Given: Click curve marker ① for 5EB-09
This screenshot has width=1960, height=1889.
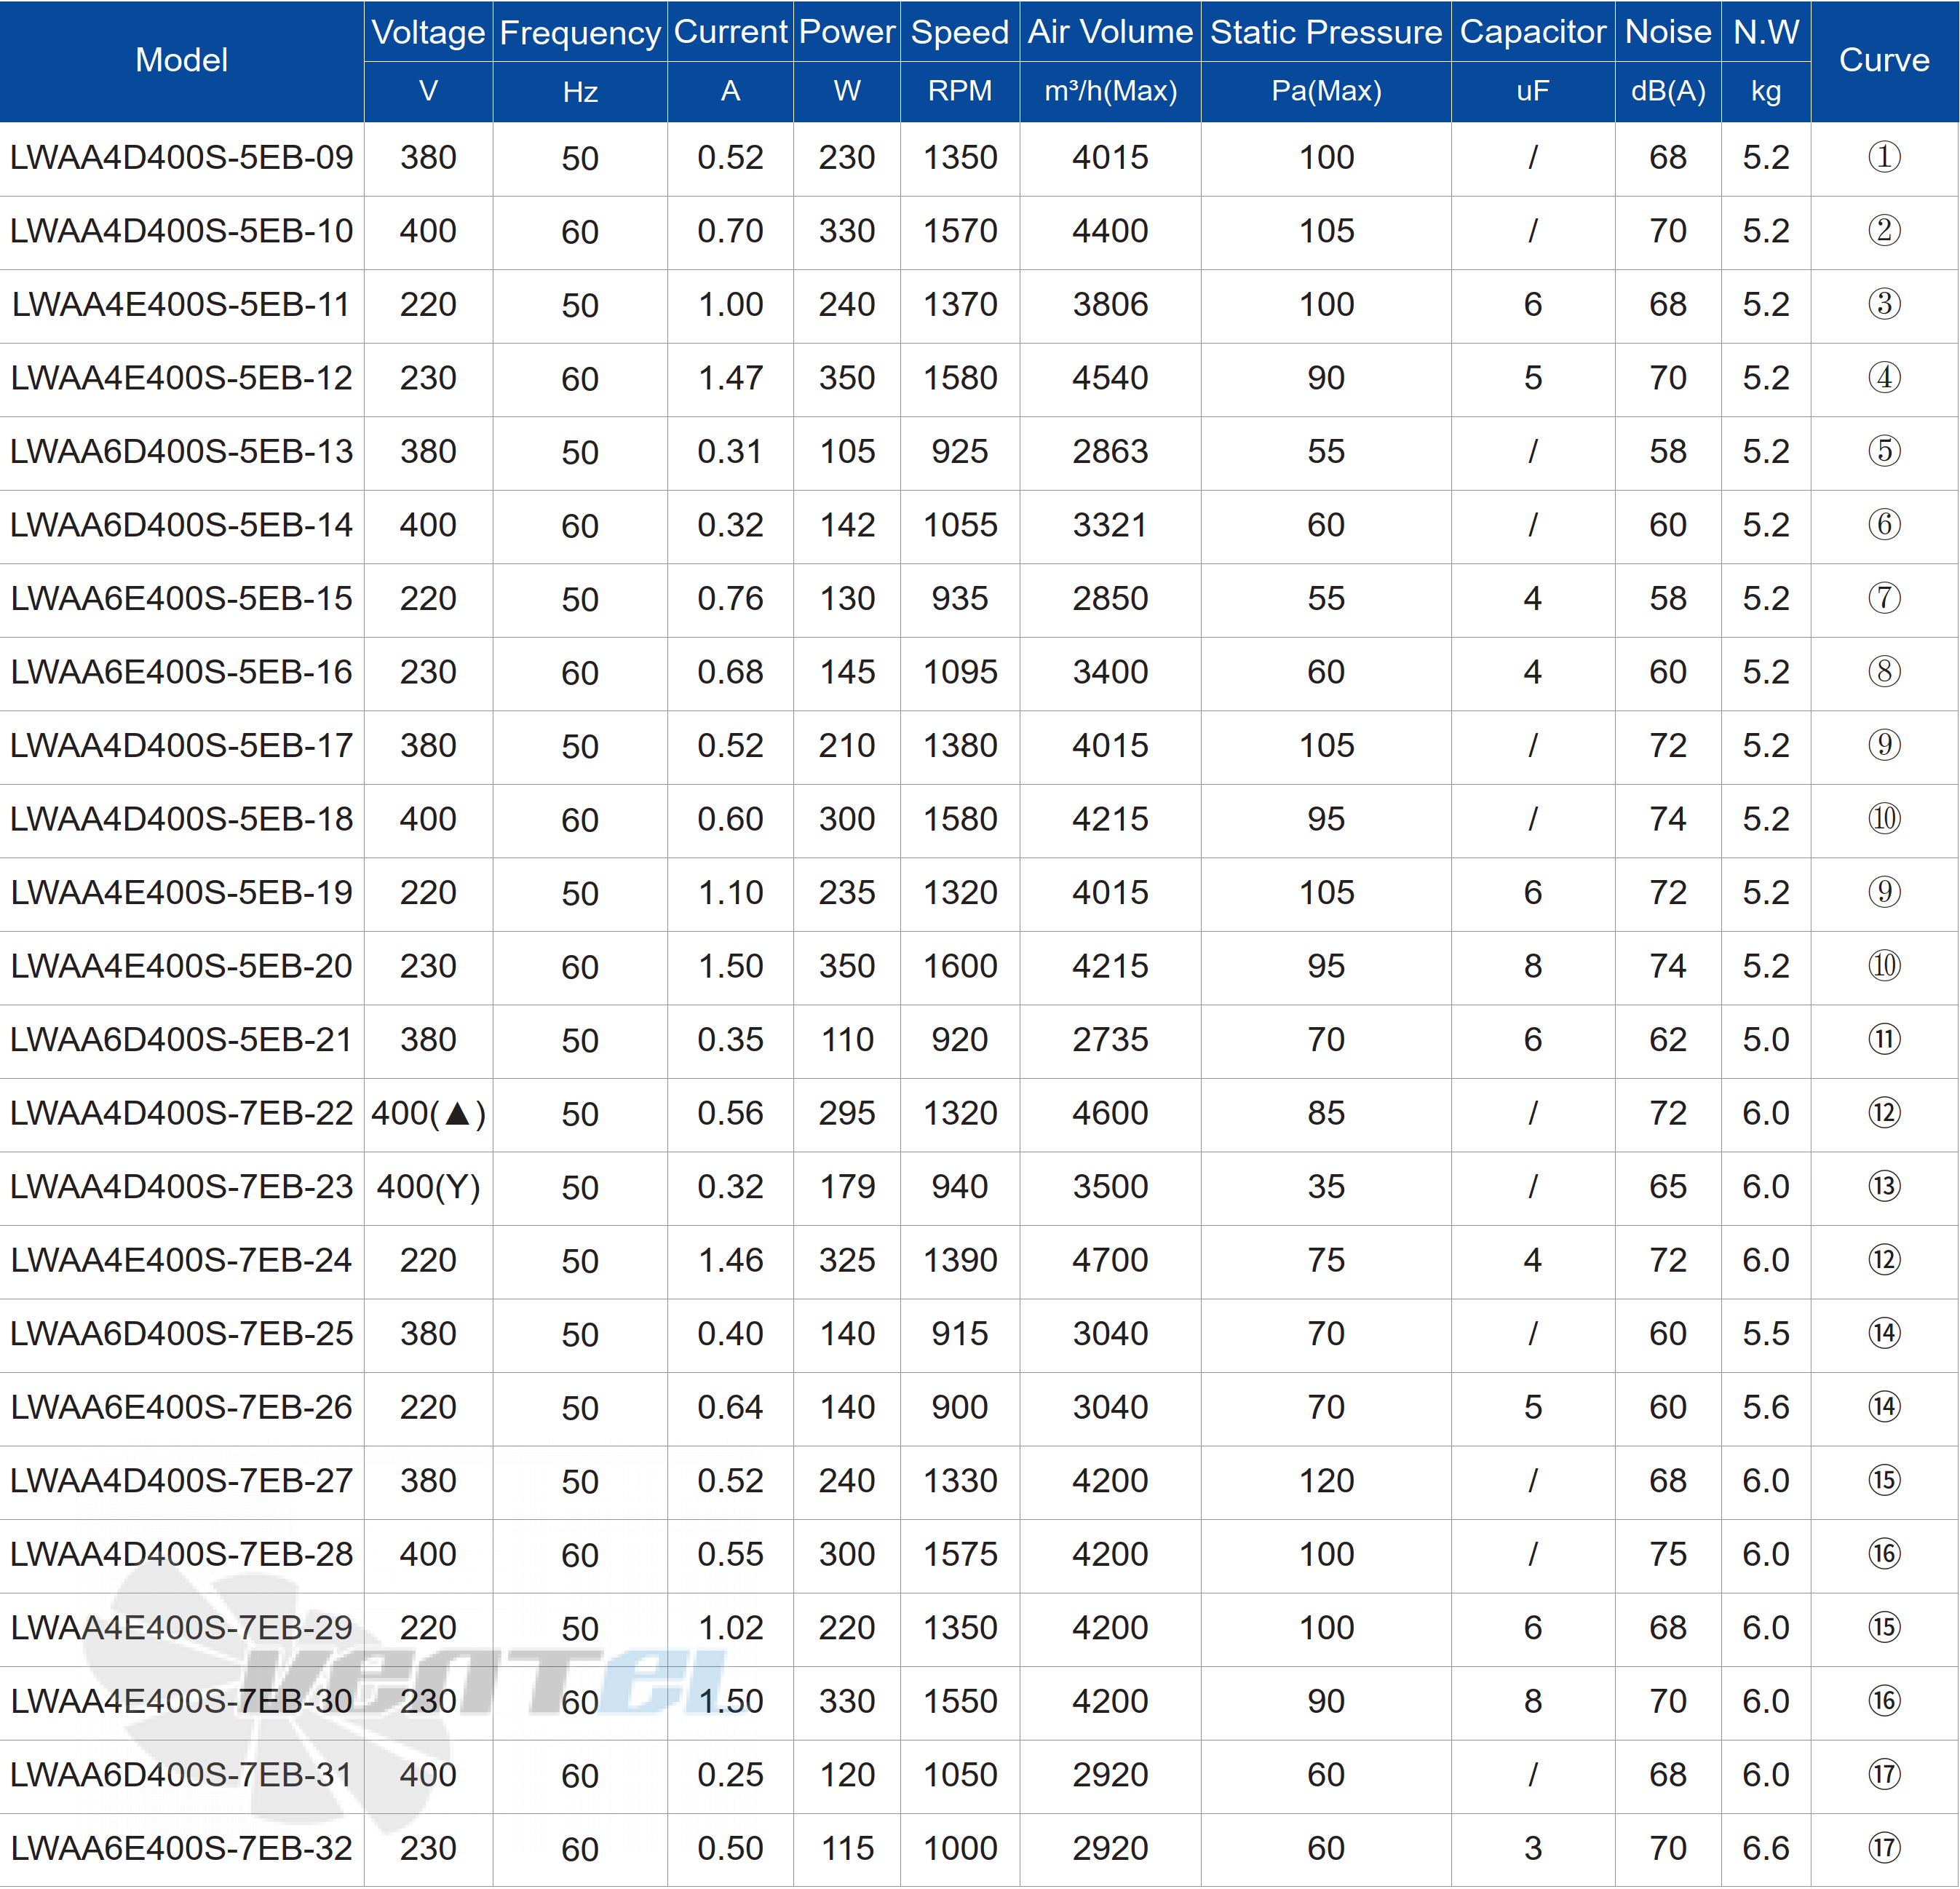Looking at the screenshot, I should click(1884, 157).
